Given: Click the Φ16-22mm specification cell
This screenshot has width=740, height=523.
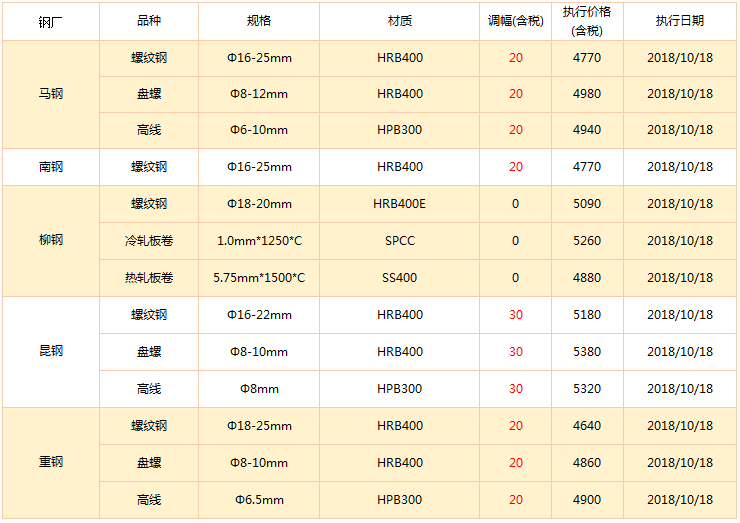Looking at the screenshot, I should tap(259, 315).
